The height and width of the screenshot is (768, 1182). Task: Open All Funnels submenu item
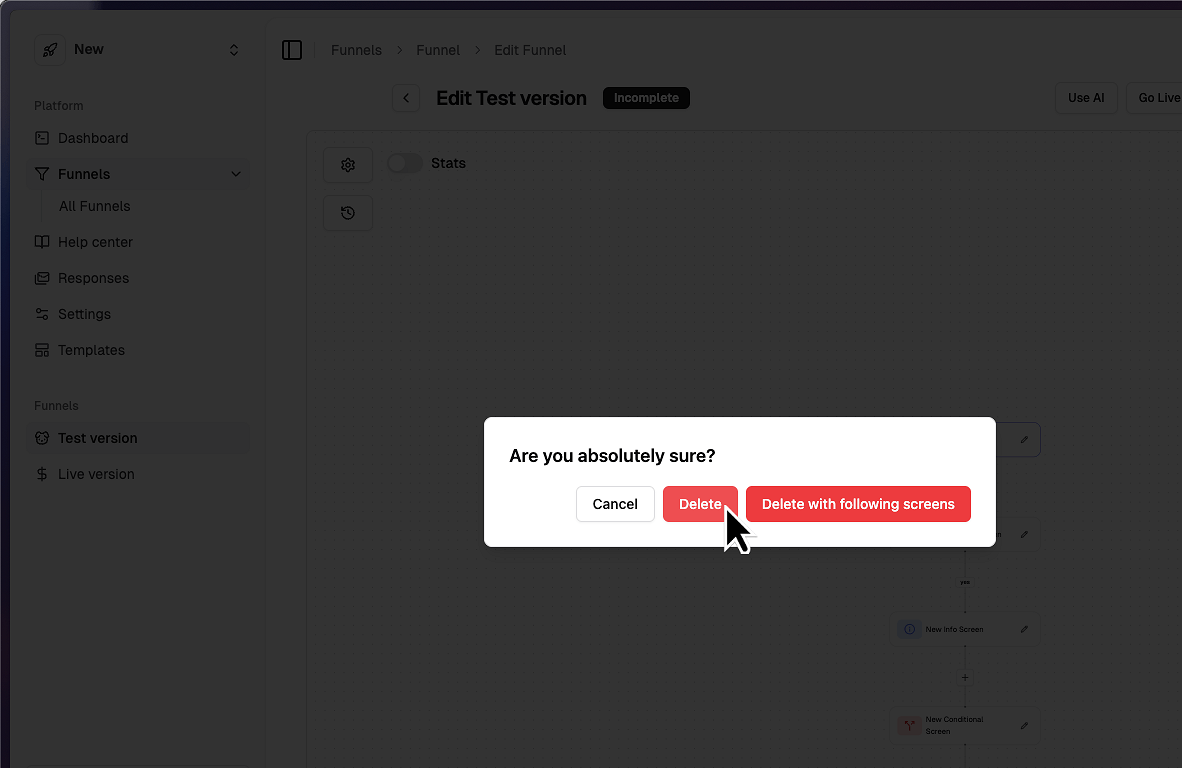point(94,207)
